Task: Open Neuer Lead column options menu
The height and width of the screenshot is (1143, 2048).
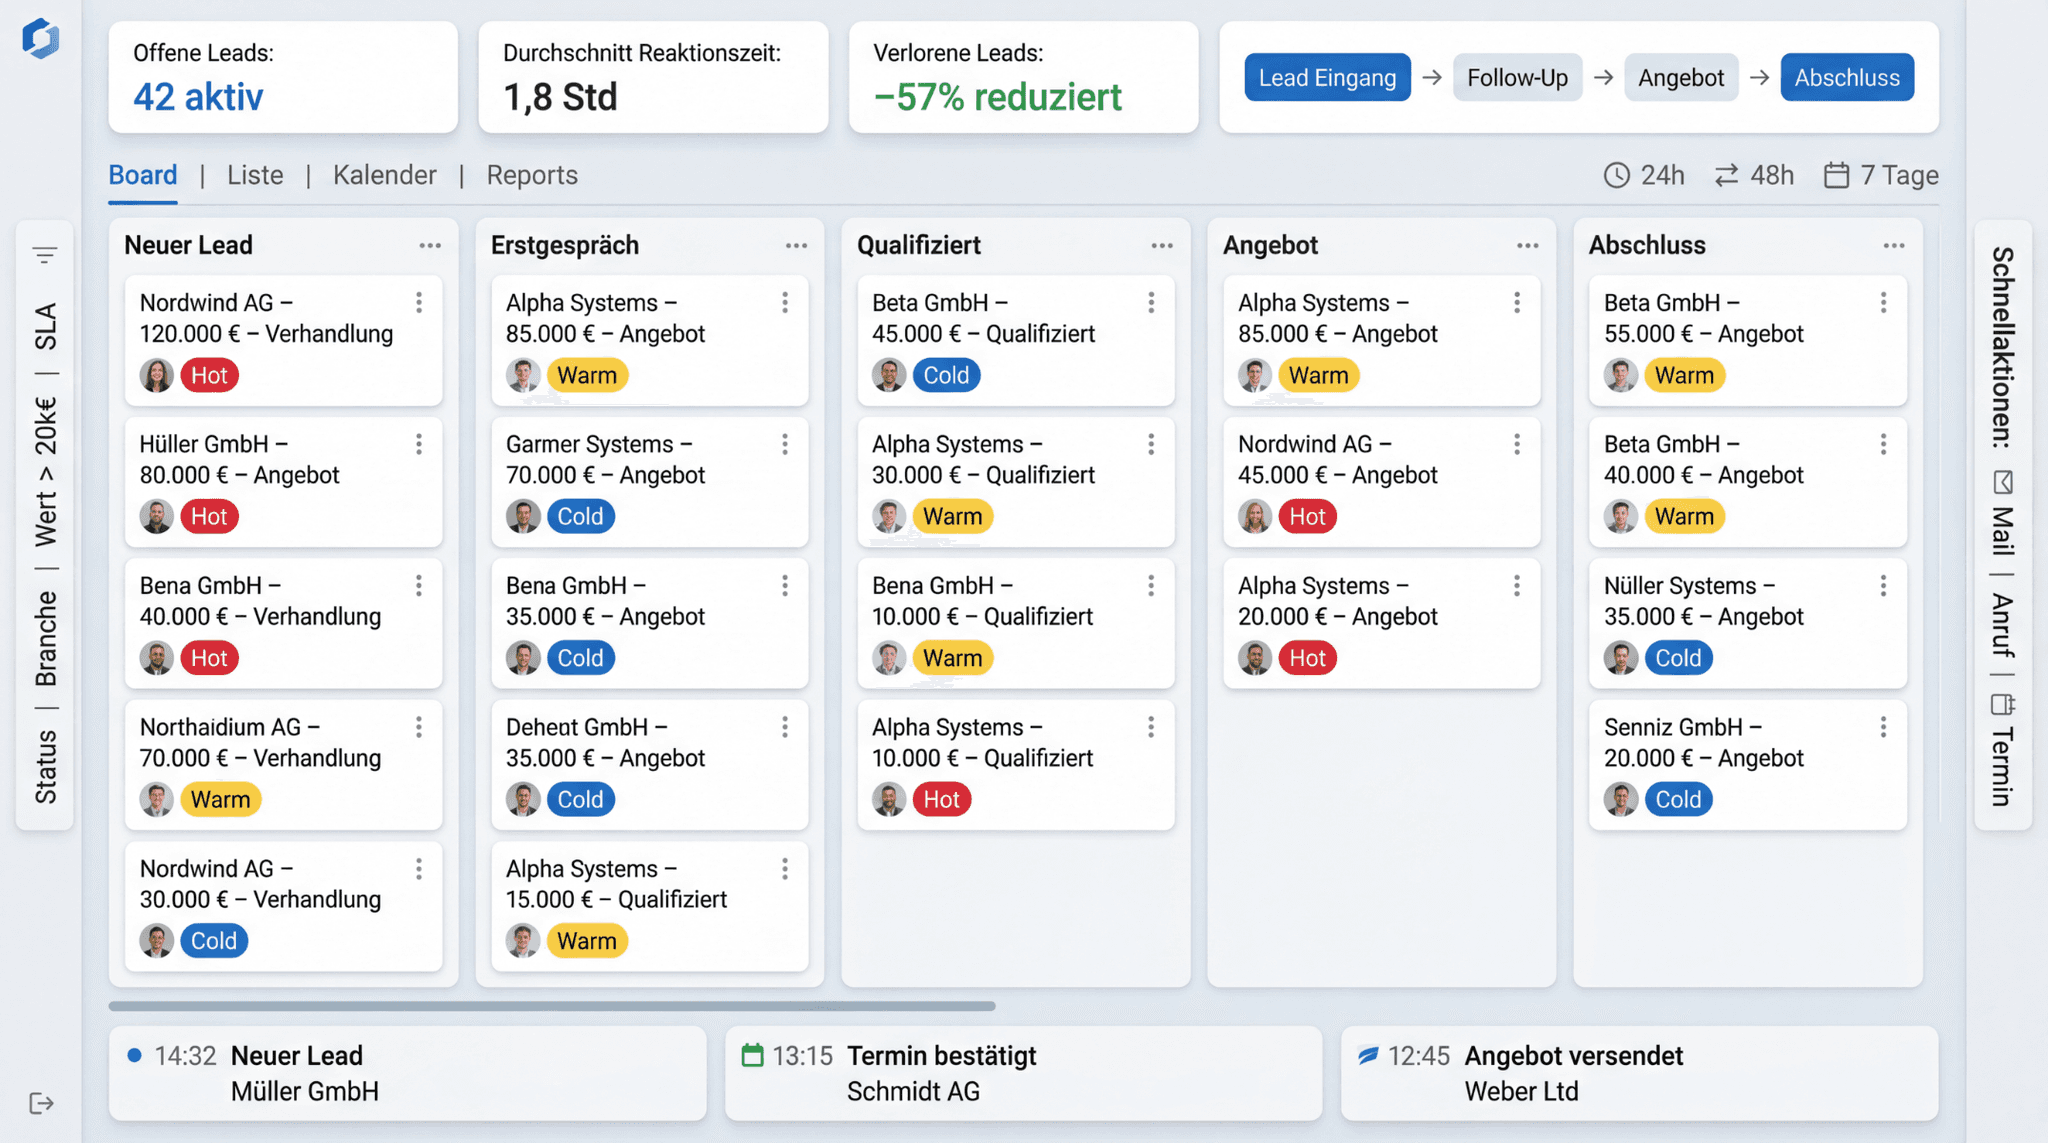Action: click(430, 246)
